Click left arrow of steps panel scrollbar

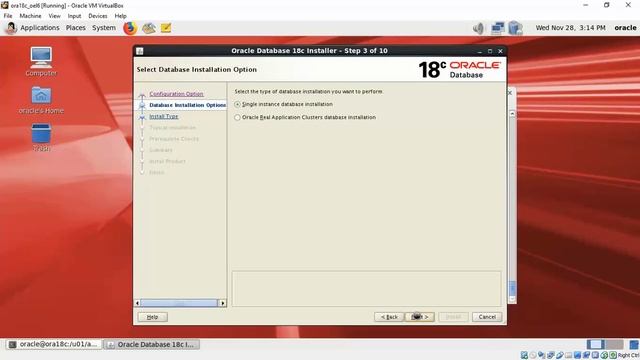pyautogui.click(x=137, y=303)
